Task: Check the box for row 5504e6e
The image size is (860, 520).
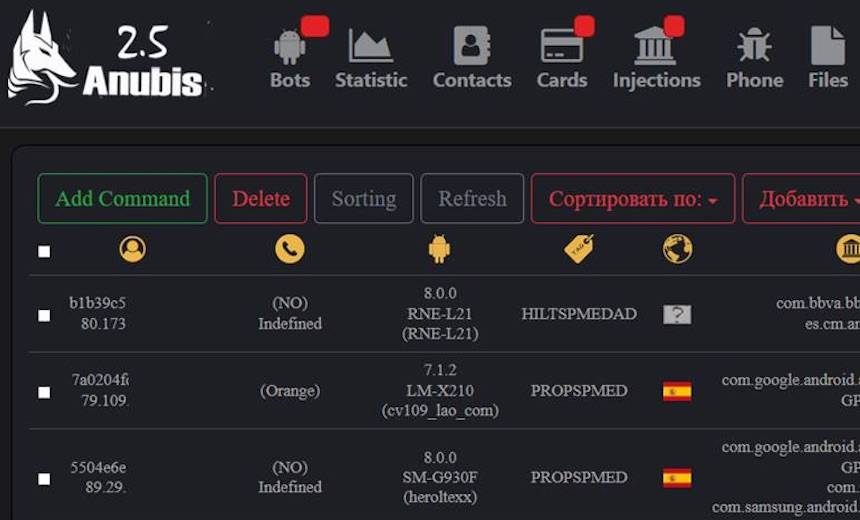Action: 44,479
